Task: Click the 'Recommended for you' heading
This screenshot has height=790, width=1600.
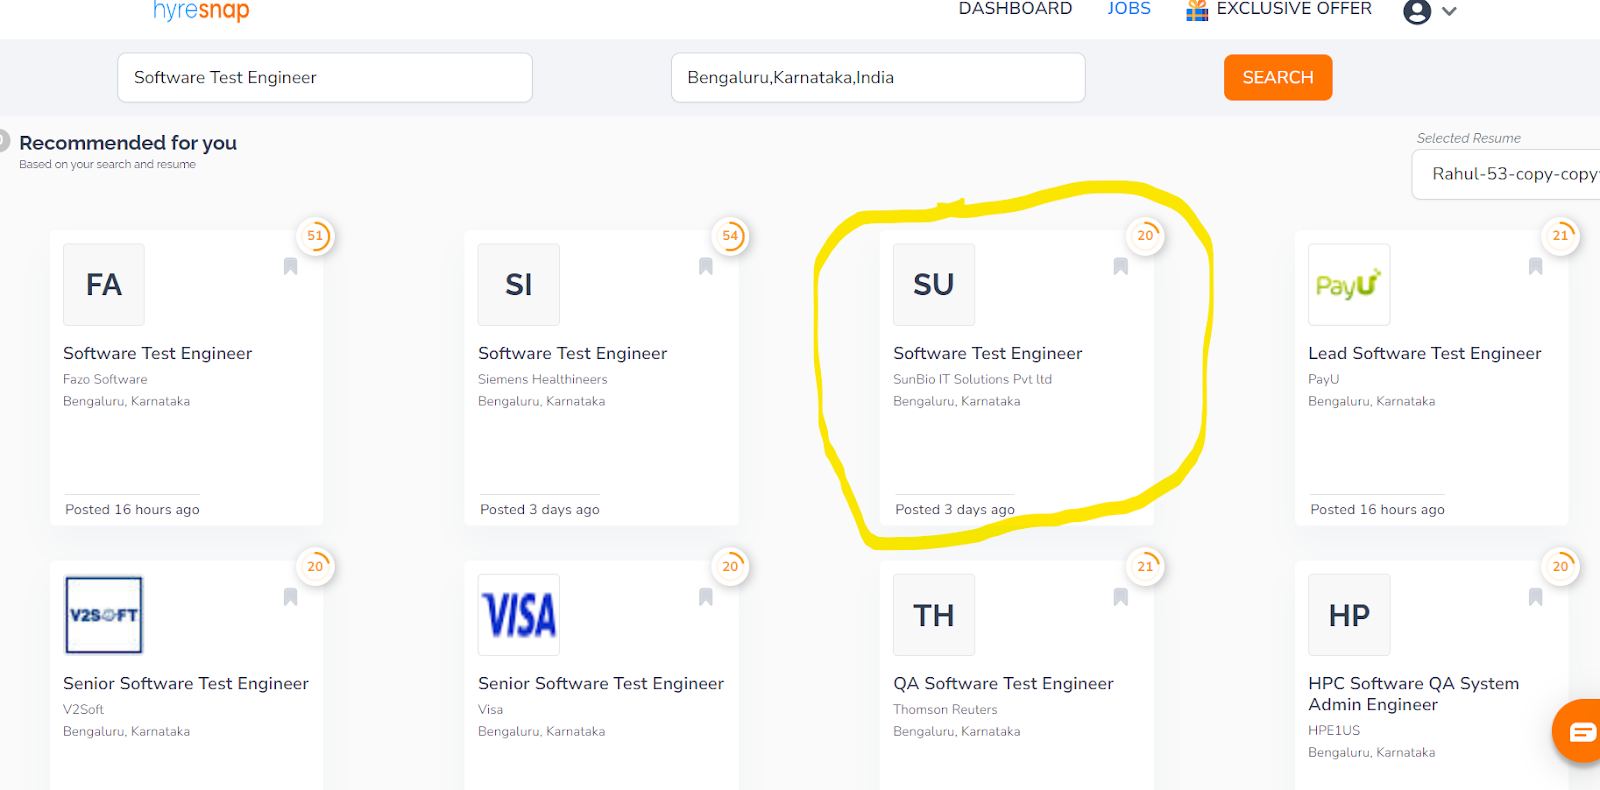Action: pyautogui.click(x=128, y=142)
